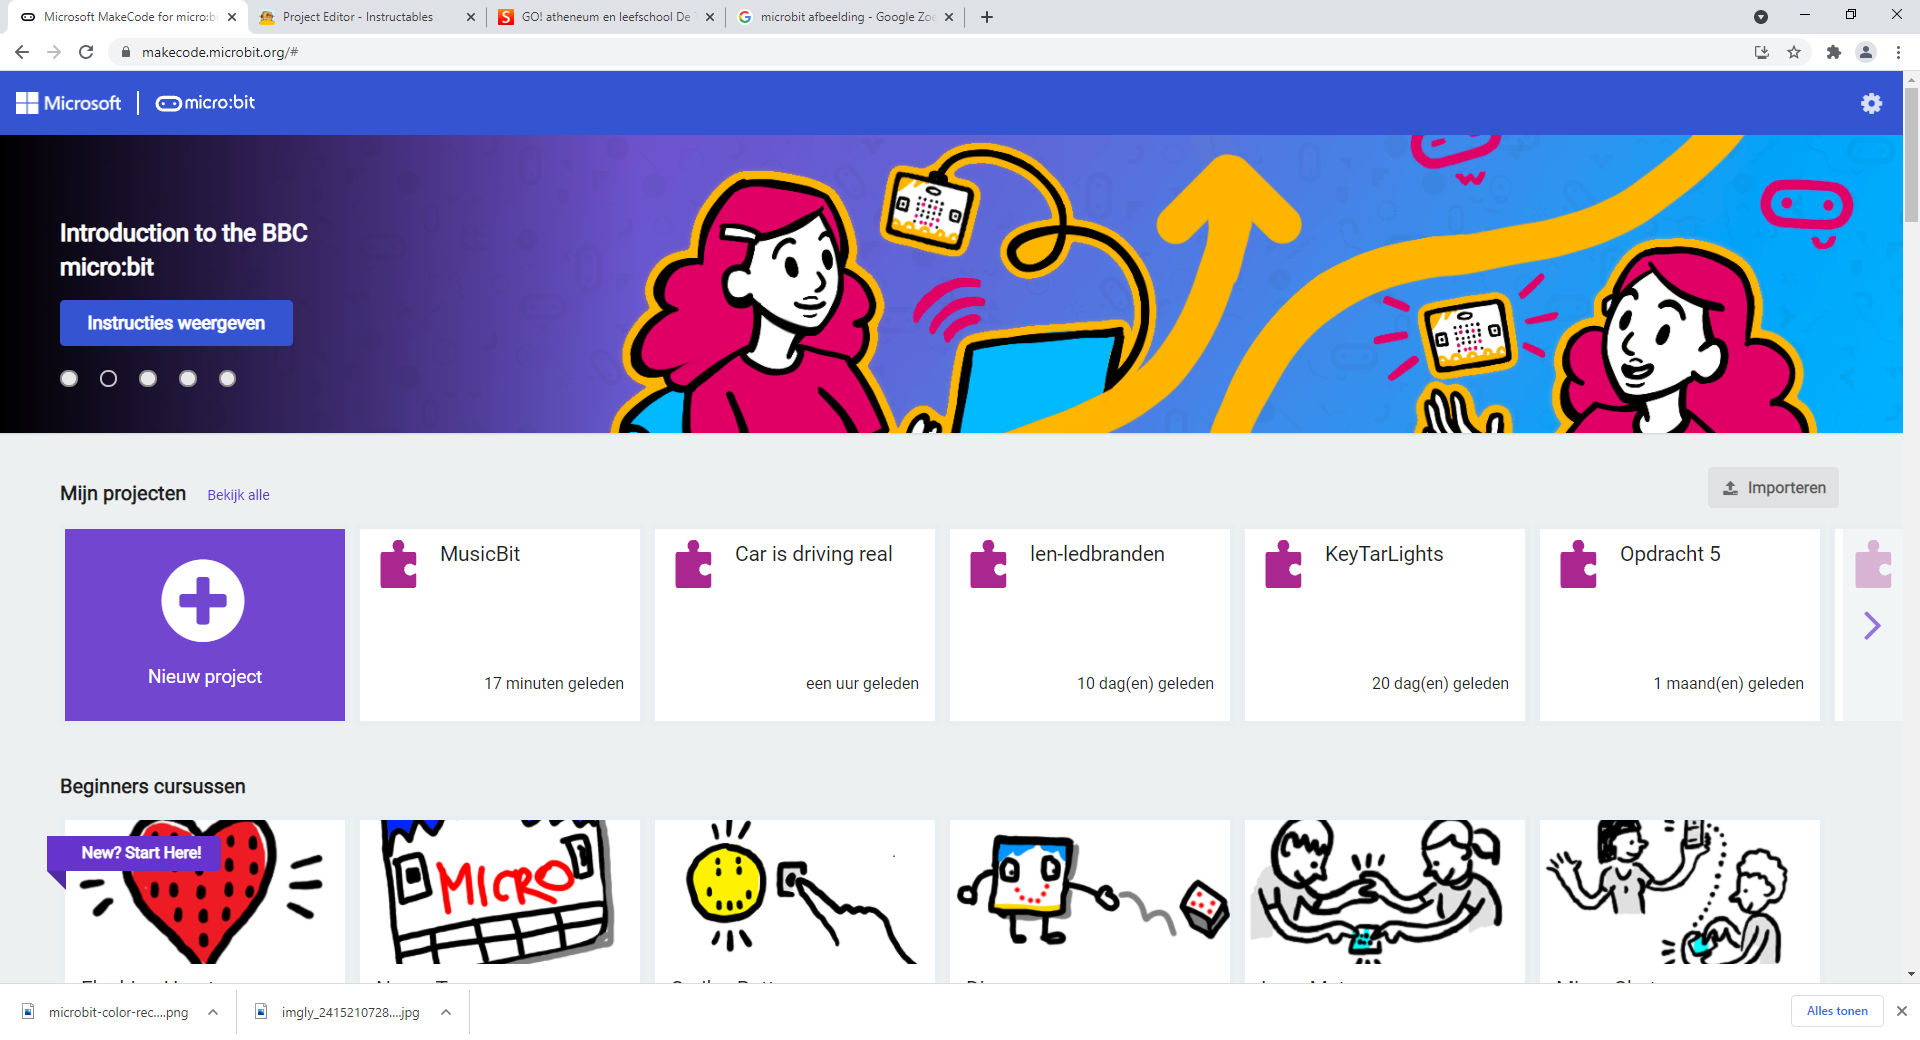This screenshot has width=1920, height=1040.
Task: Click the Car is driving real puzzle icon
Action: (x=693, y=565)
